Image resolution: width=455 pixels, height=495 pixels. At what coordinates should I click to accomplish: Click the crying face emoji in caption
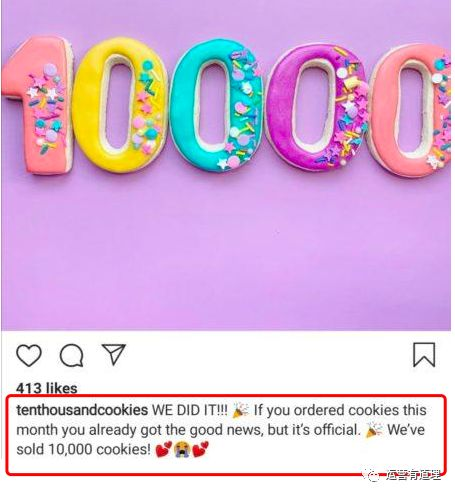[x=182, y=449]
